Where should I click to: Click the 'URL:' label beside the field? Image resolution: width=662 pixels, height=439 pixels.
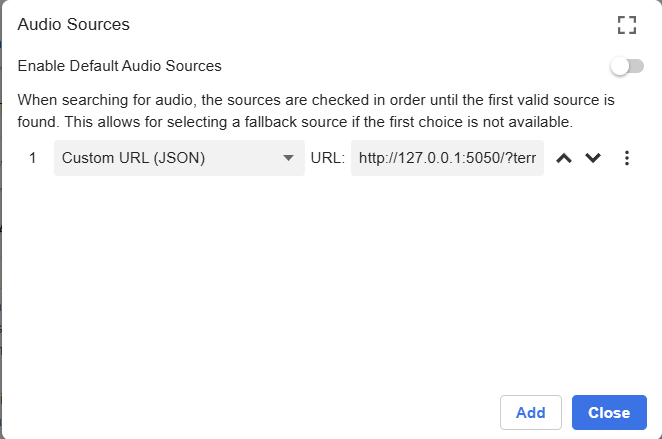coord(328,158)
